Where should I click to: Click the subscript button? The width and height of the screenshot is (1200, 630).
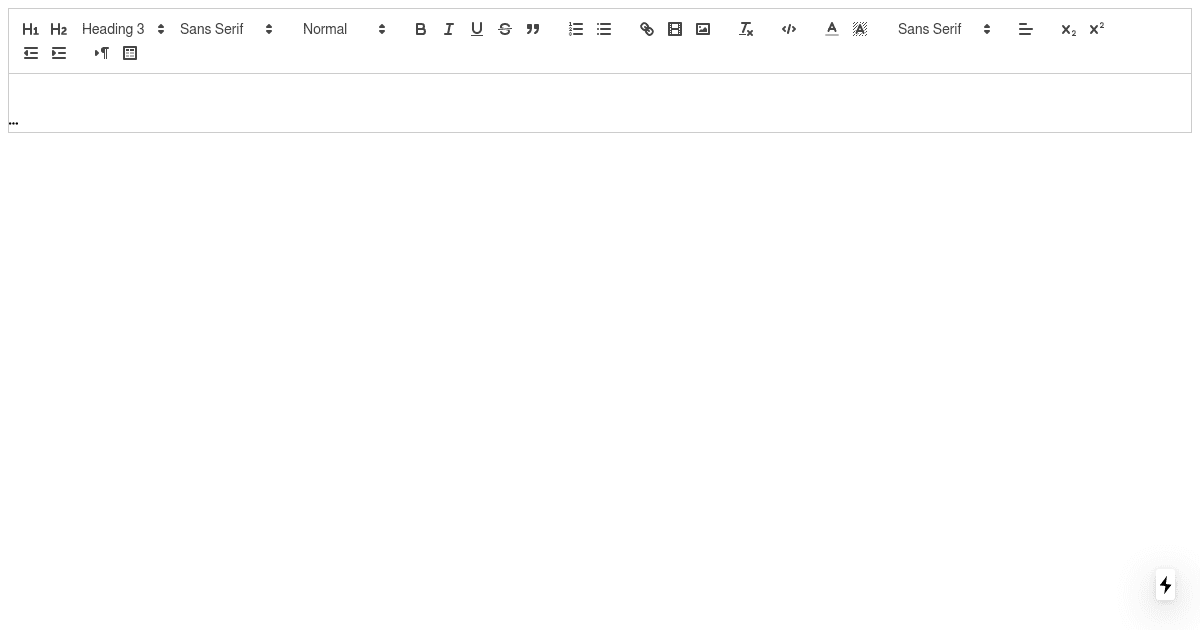(x=1068, y=29)
